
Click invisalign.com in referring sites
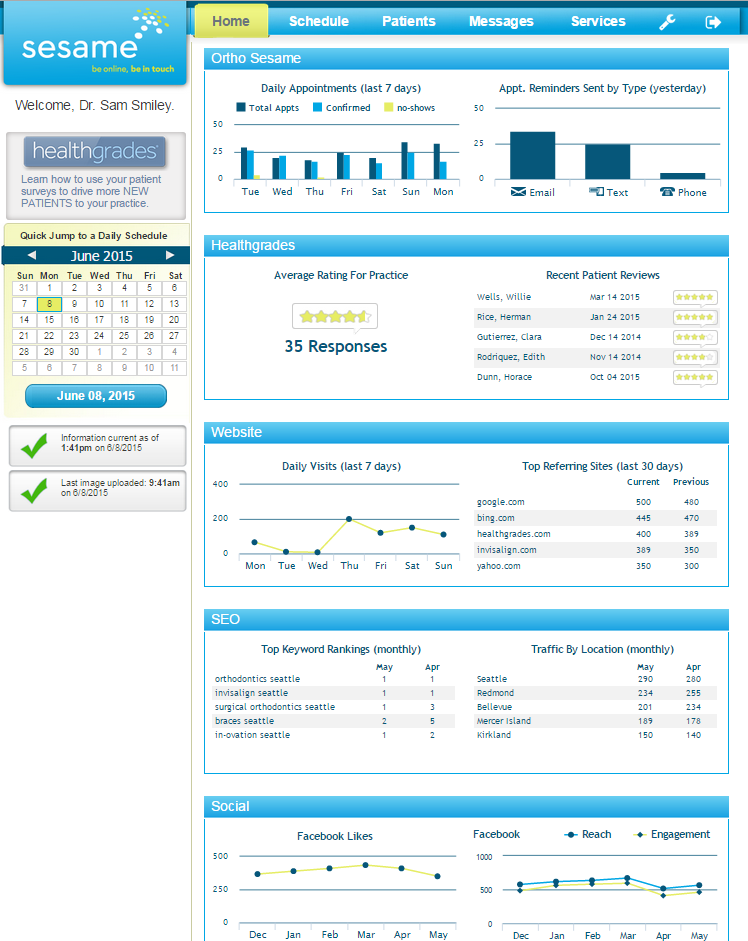507,550
